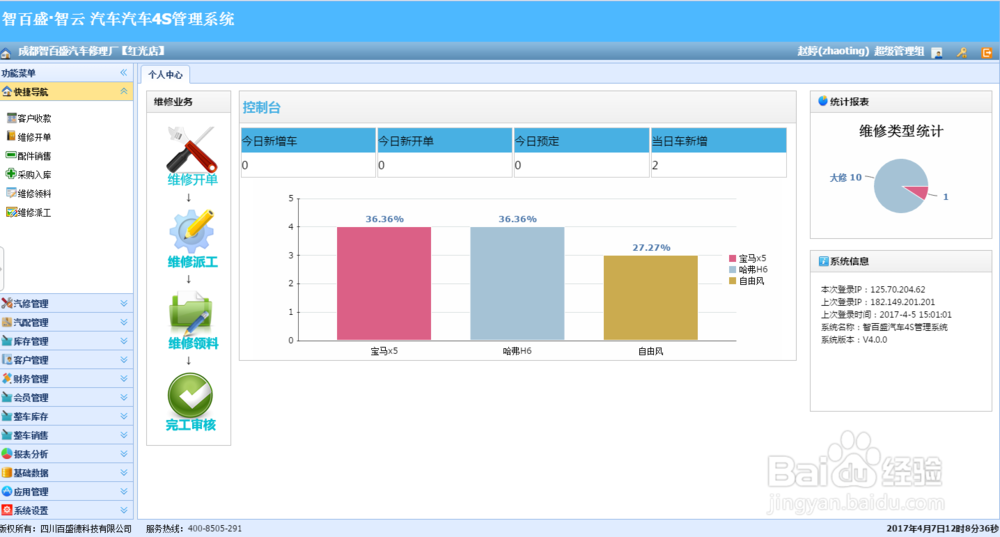Viewport: 1000px width, 537px height.
Task: Expand the 整车销售 section arrow
Action: click(x=124, y=435)
